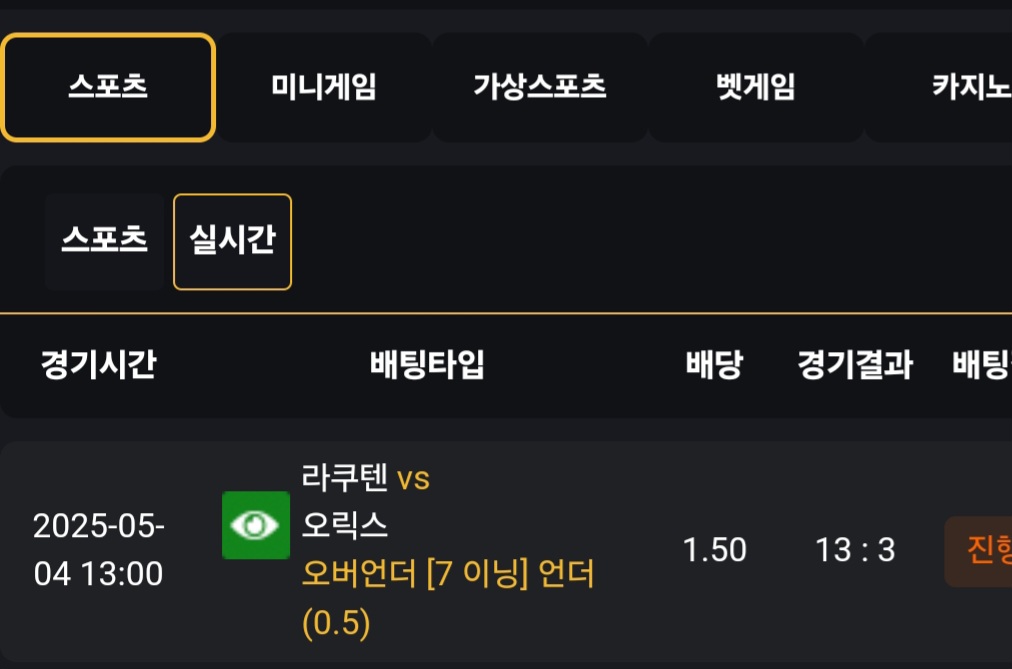This screenshot has width=1012, height=669.
Task: Click the match date 2025-05-04 13:00
Action: (99, 550)
